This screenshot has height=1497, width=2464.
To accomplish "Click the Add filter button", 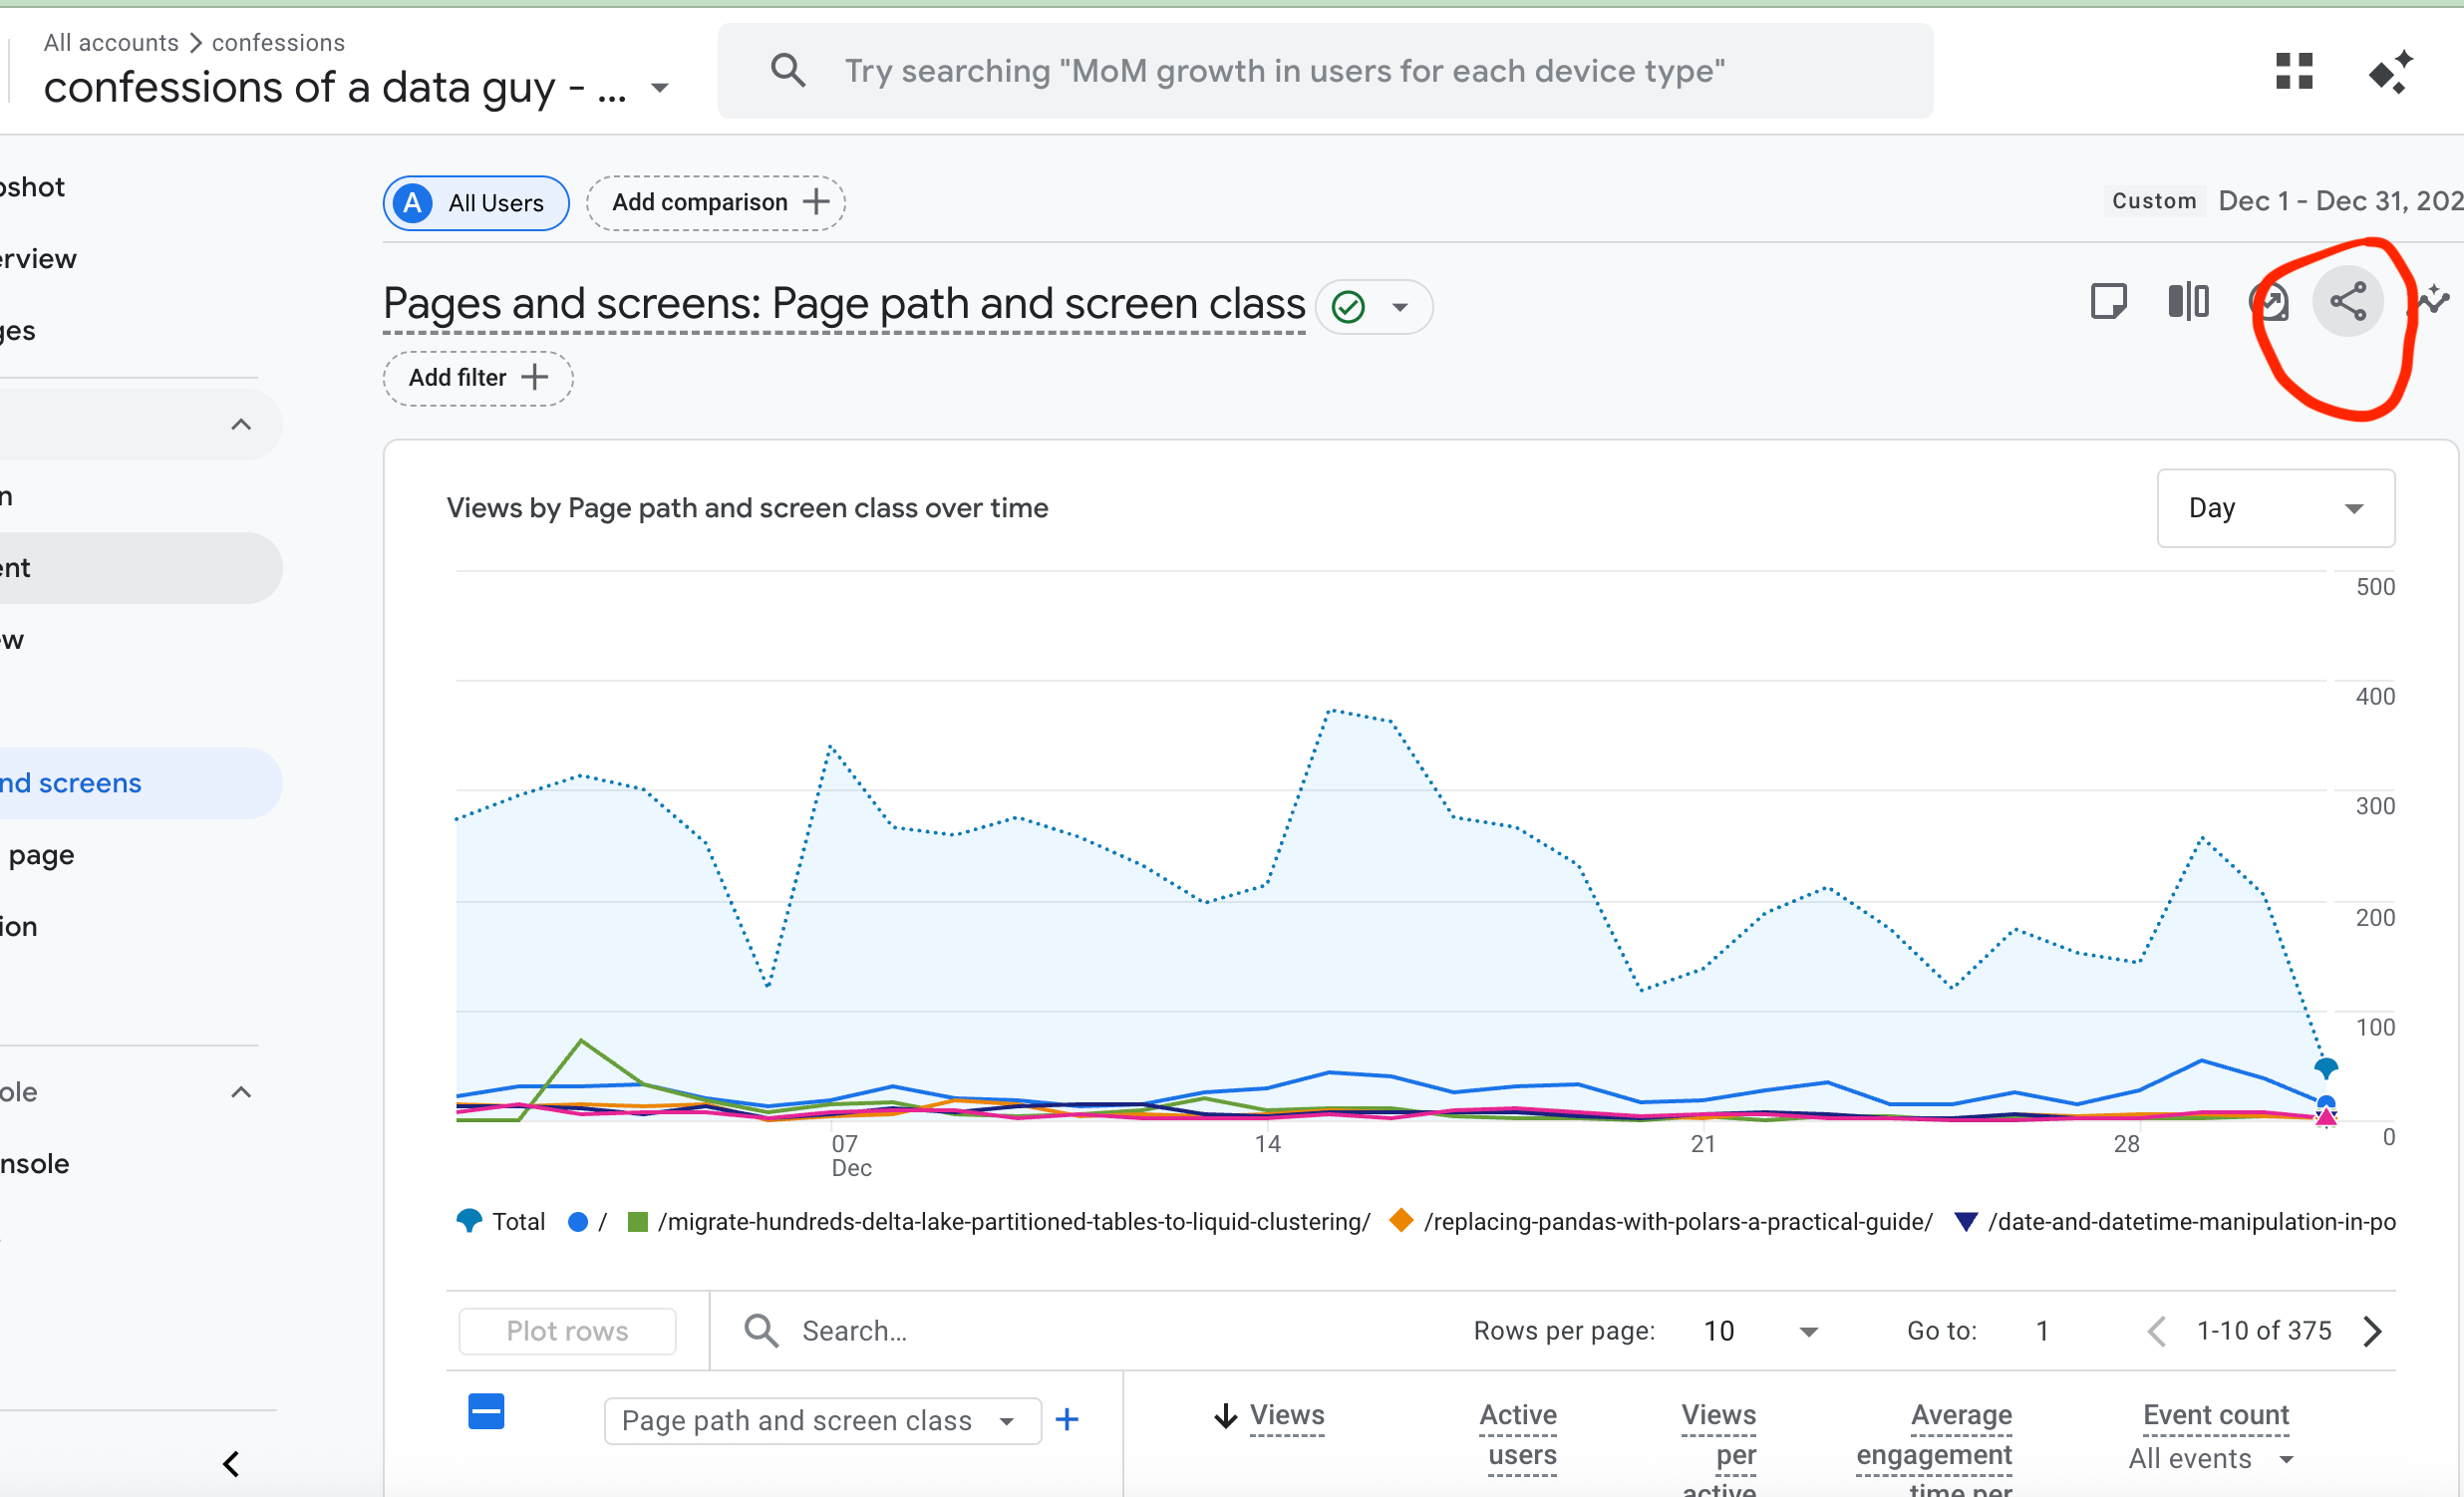I will [477, 378].
